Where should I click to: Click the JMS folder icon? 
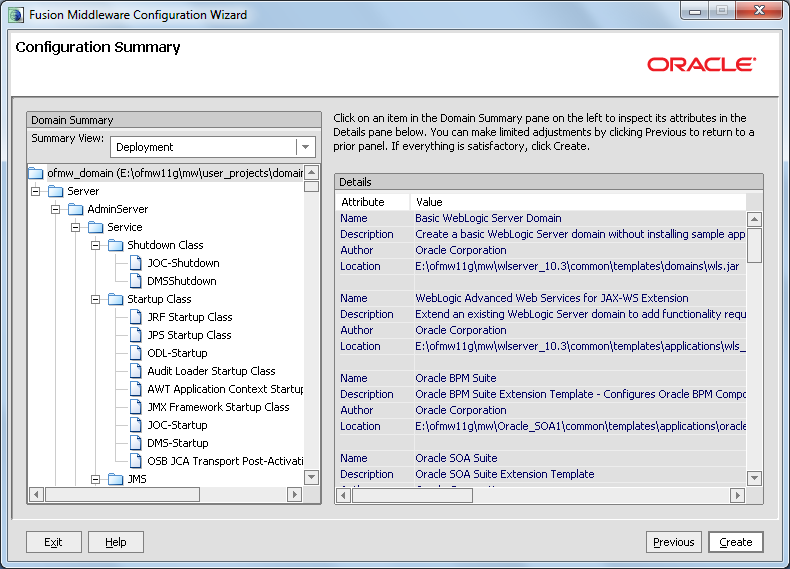pyautogui.click(x=115, y=479)
